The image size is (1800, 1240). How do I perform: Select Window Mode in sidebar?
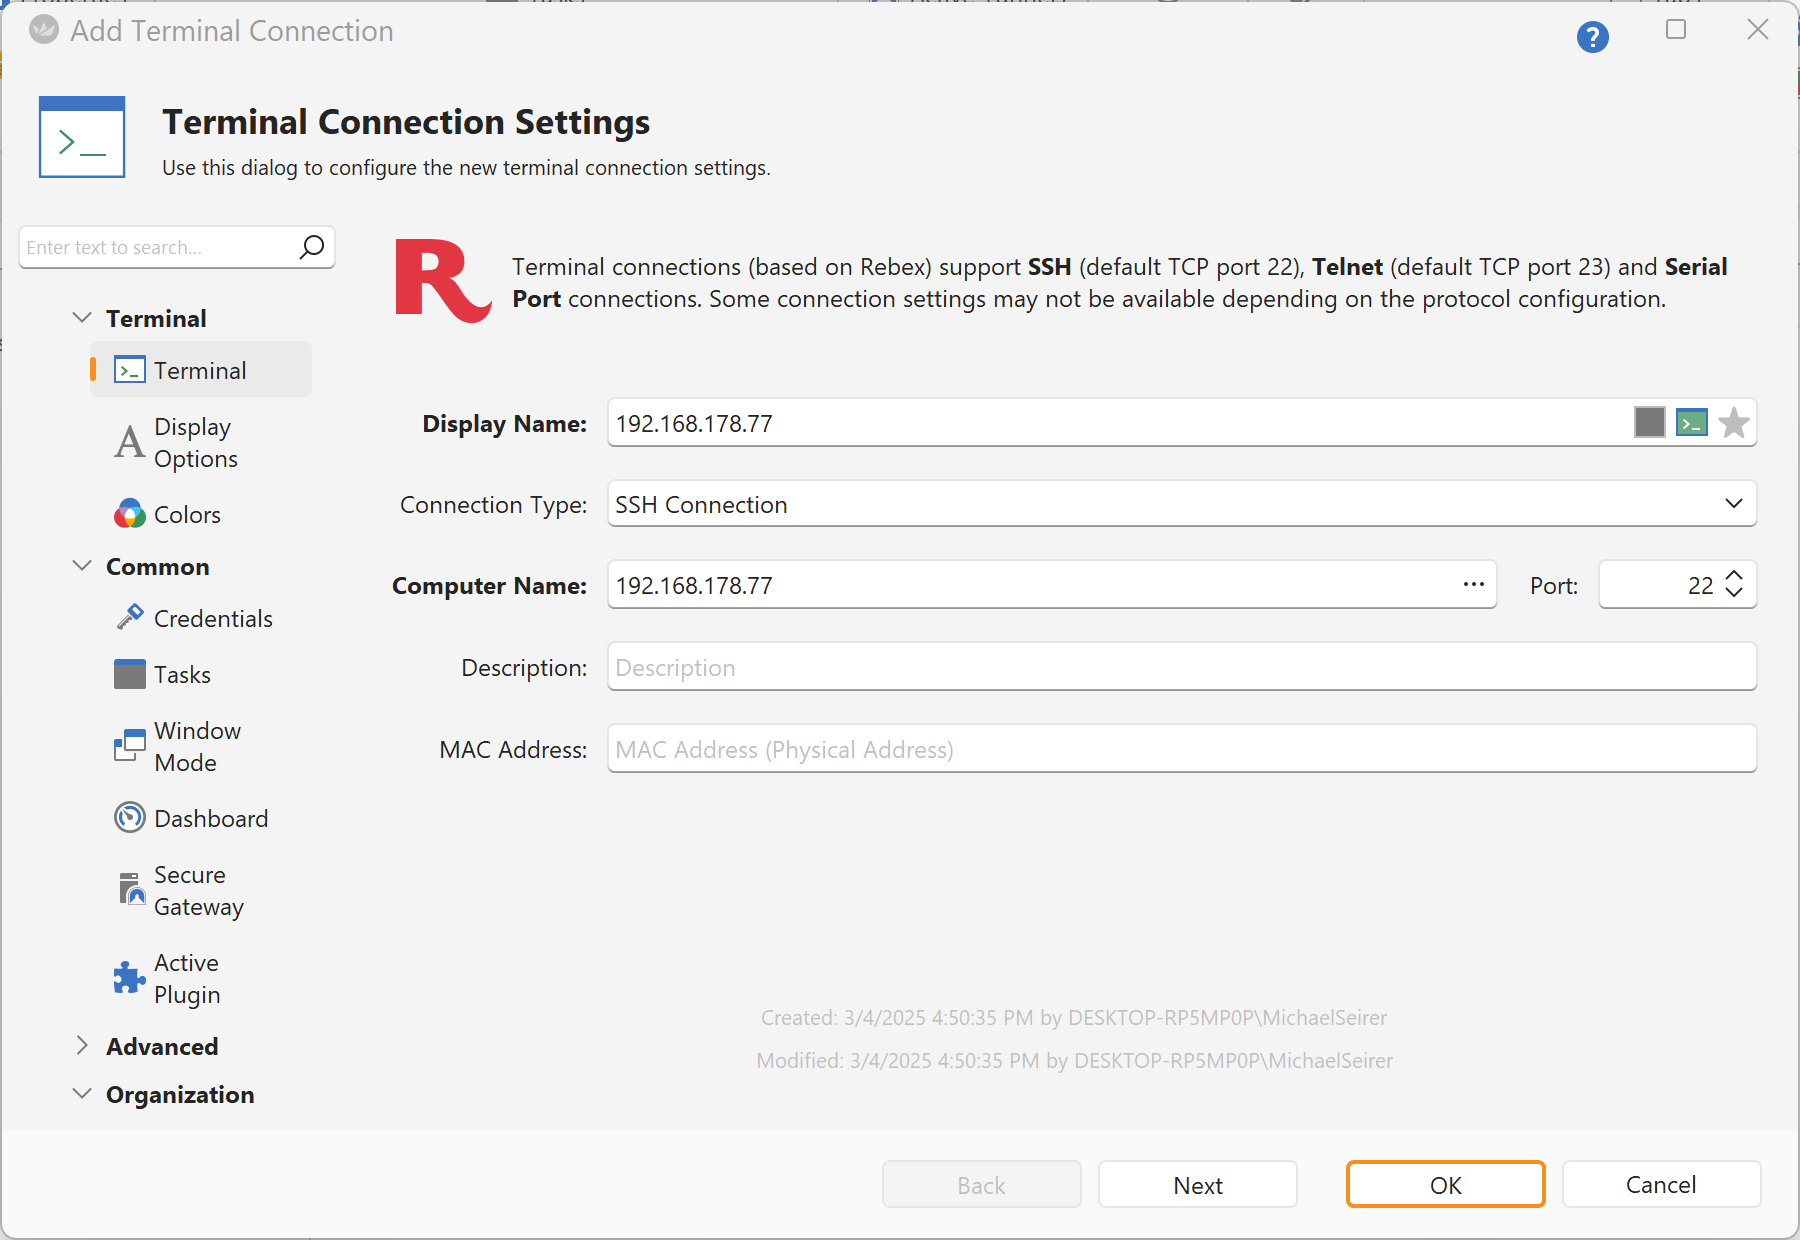click(197, 747)
